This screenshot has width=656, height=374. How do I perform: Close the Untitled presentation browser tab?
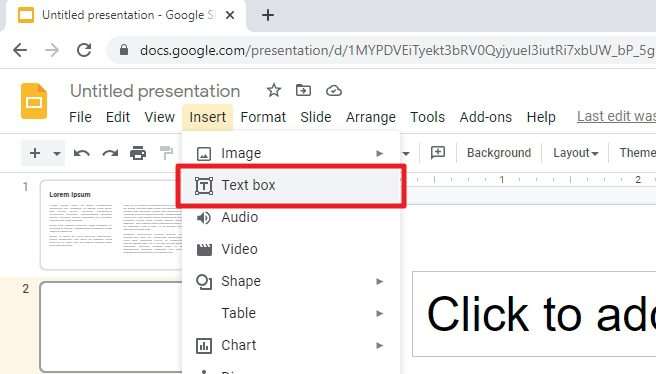pos(230,15)
